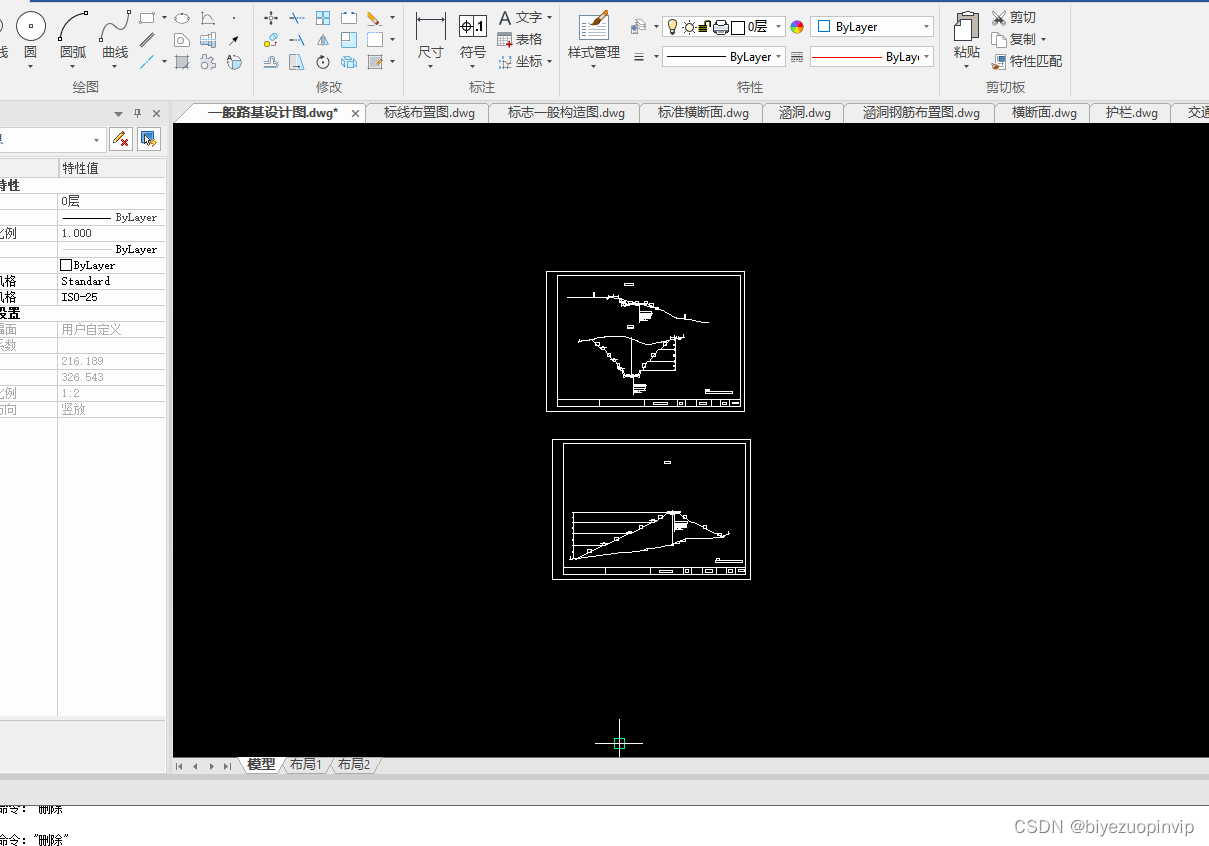The image size is (1209, 846).
Task: Click the quick-select icon in properties panel
Action: pyautogui.click(x=148, y=139)
